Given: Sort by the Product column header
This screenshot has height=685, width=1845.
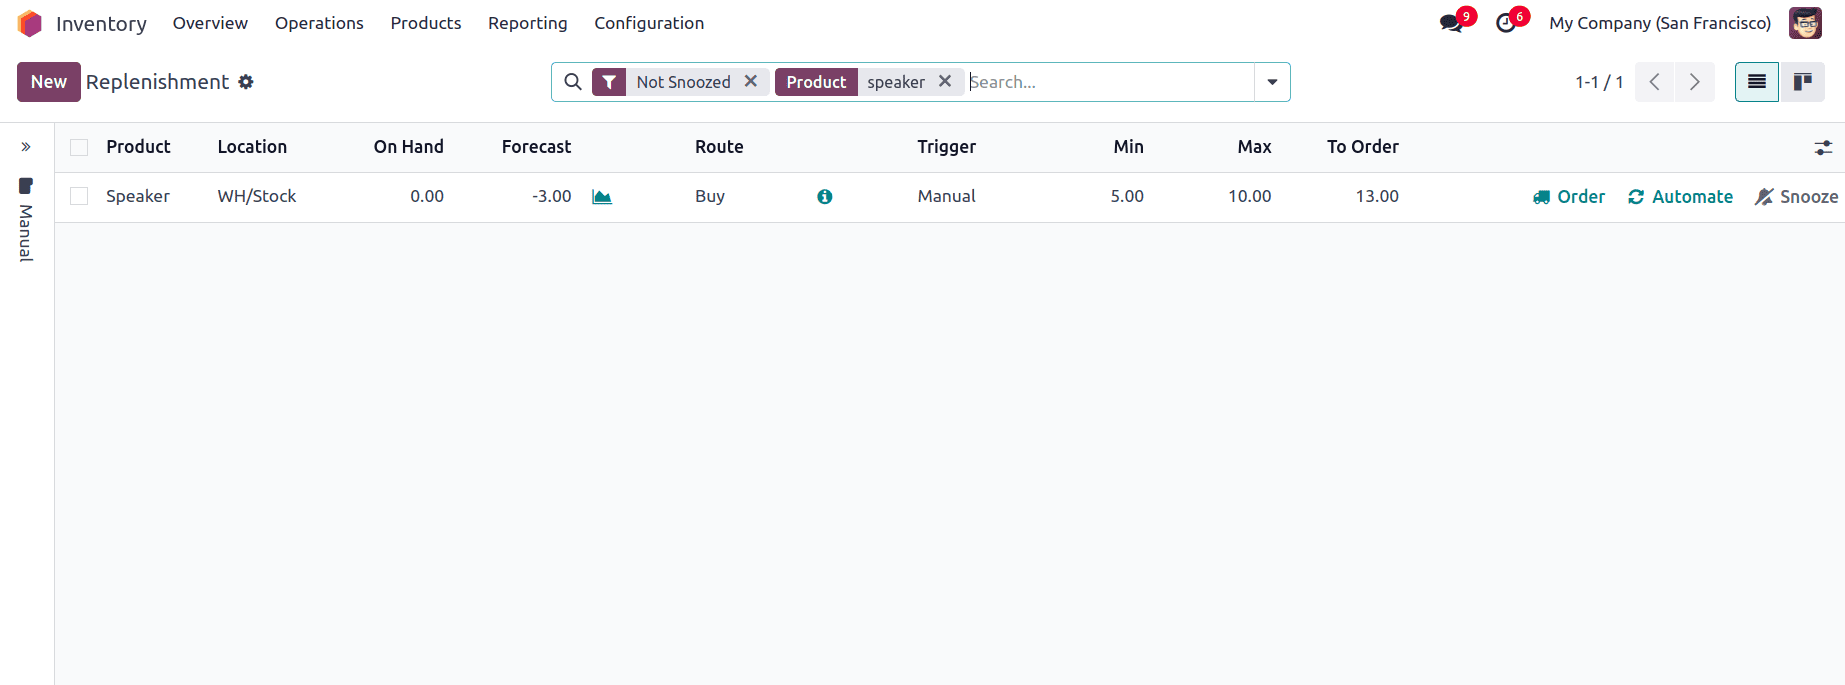Looking at the screenshot, I should [138, 147].
